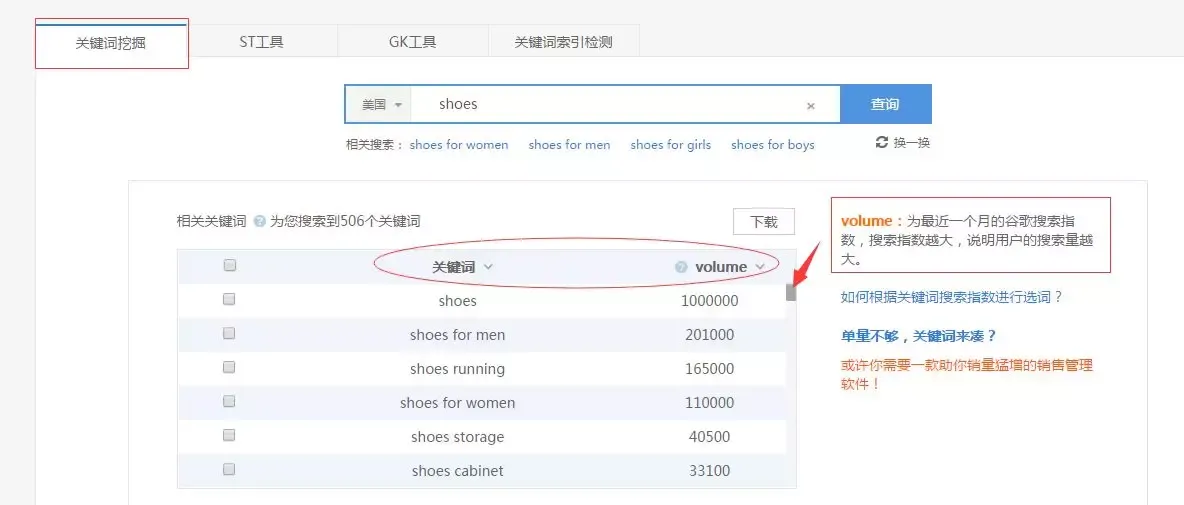Click the refresh icon next to 换一换

coord(881,142)
